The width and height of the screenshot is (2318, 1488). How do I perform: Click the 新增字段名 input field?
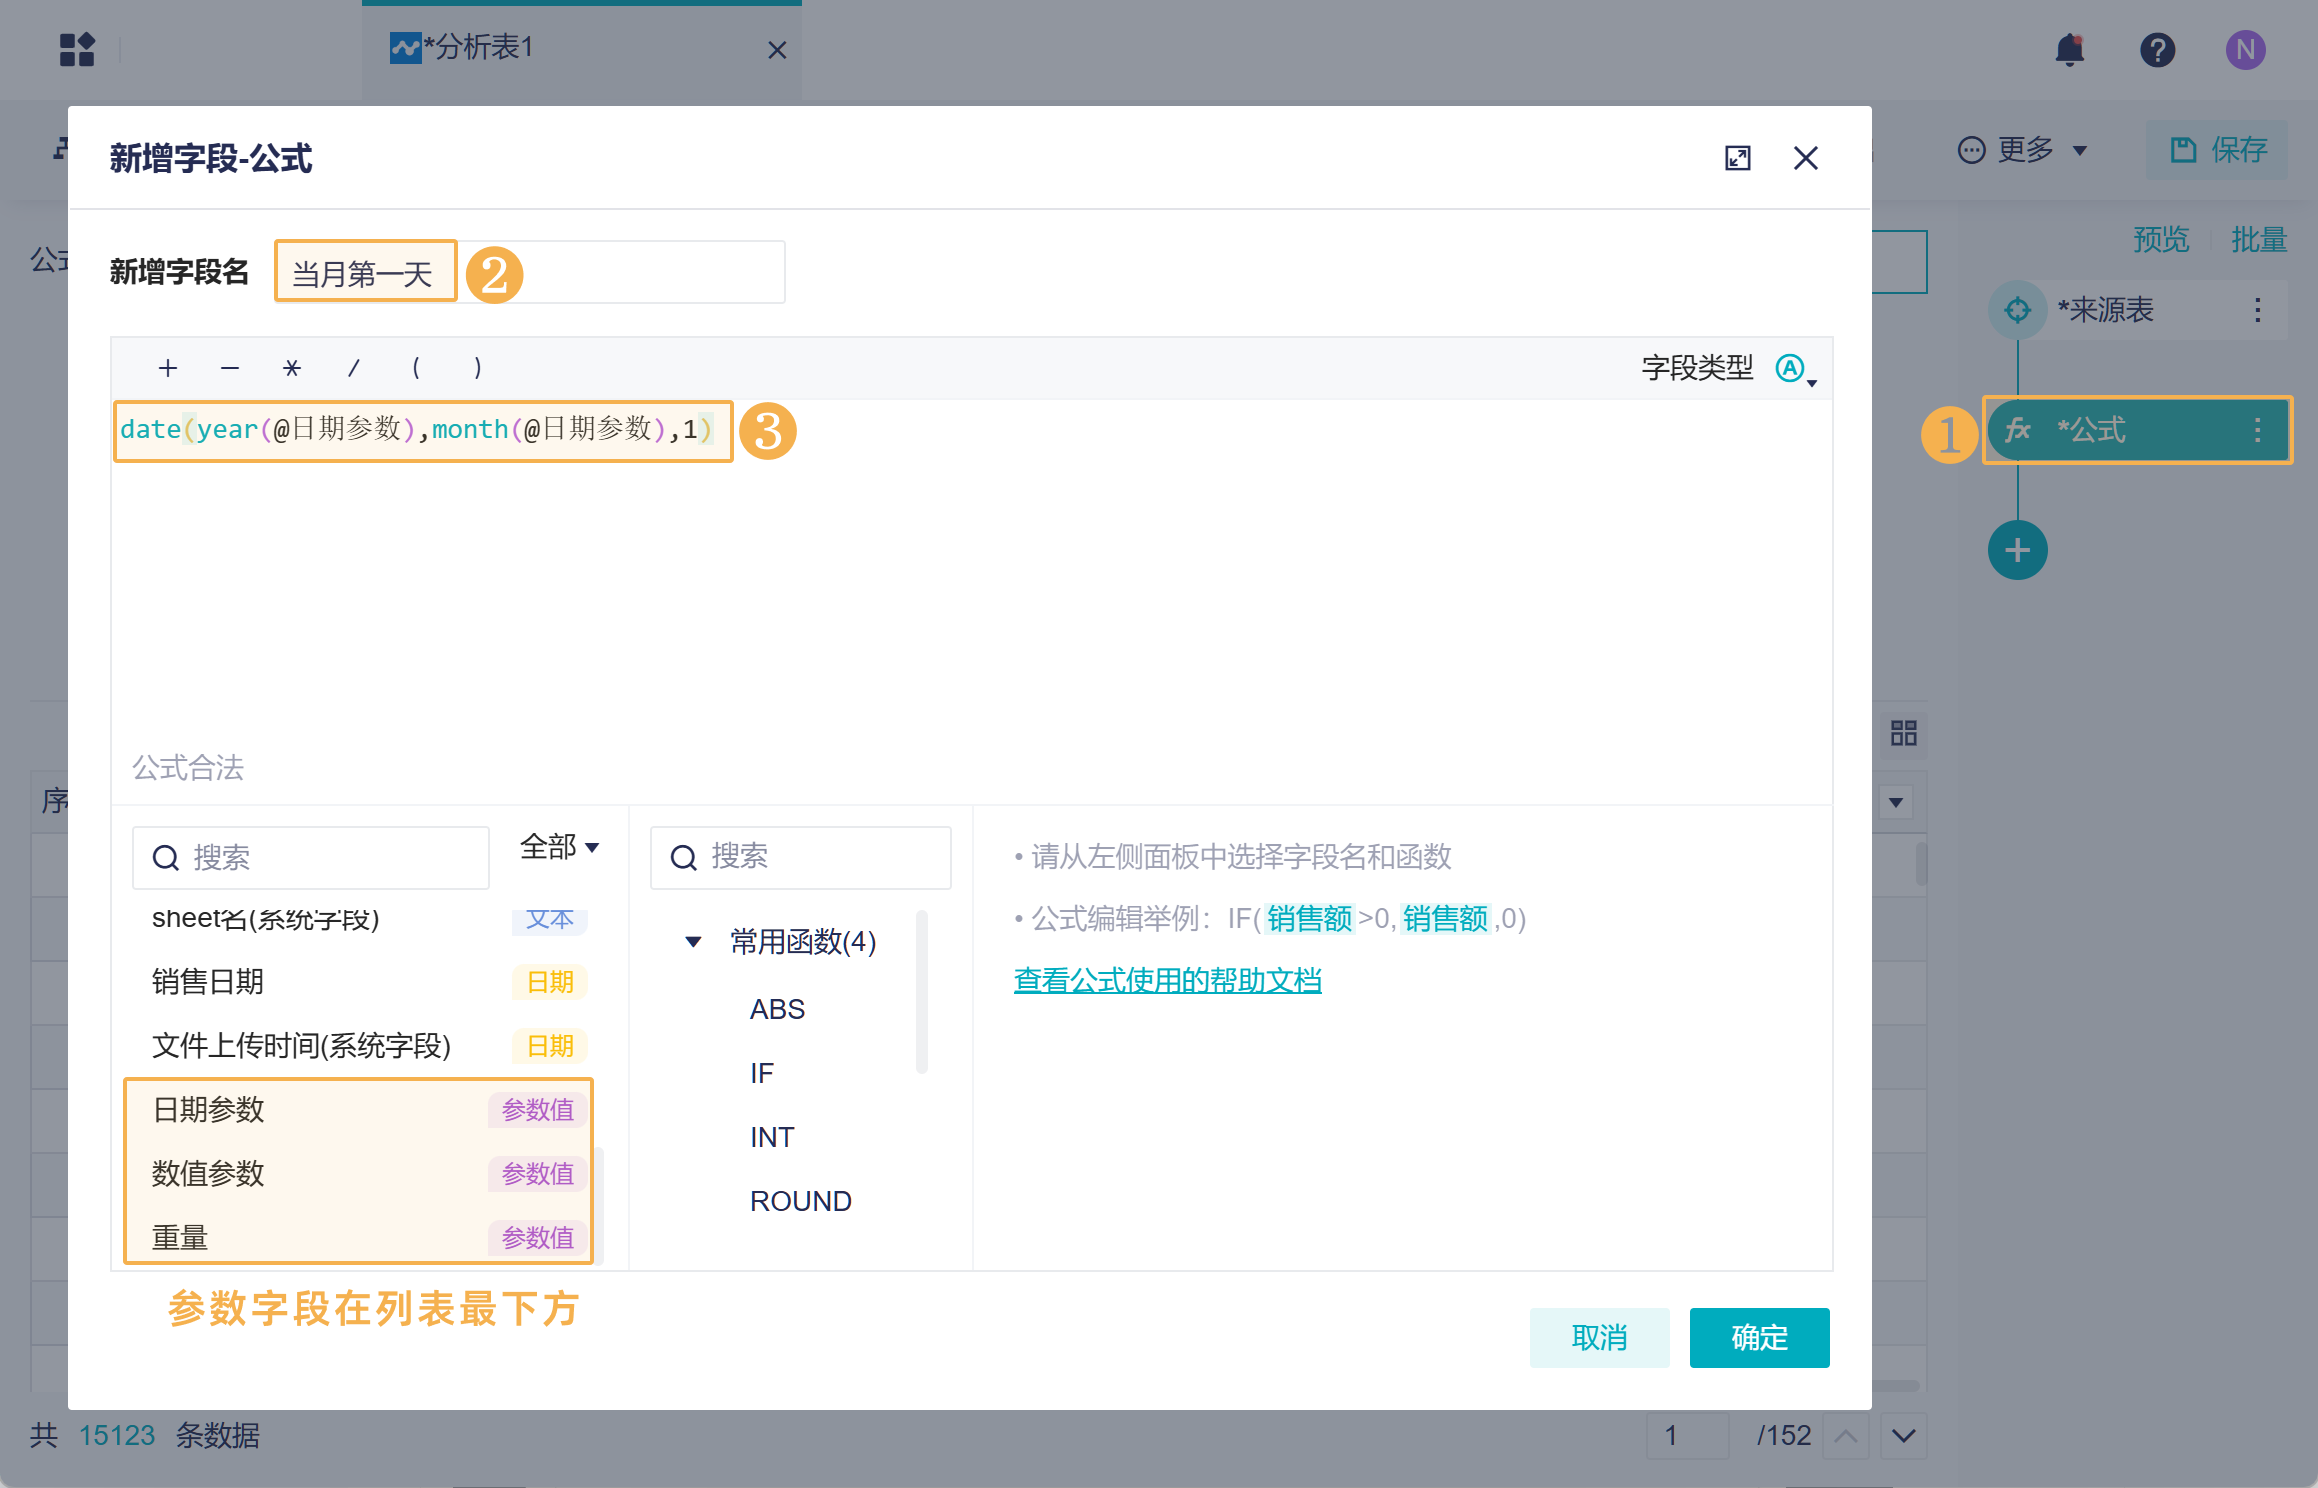[x=530, y=272]
